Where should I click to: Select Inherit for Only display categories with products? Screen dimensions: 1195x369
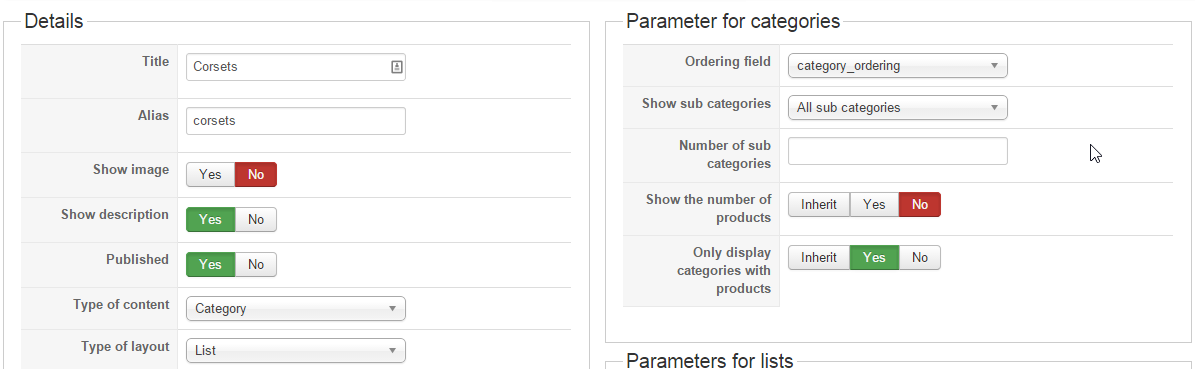pyautogui.click(x=819, y=258)
